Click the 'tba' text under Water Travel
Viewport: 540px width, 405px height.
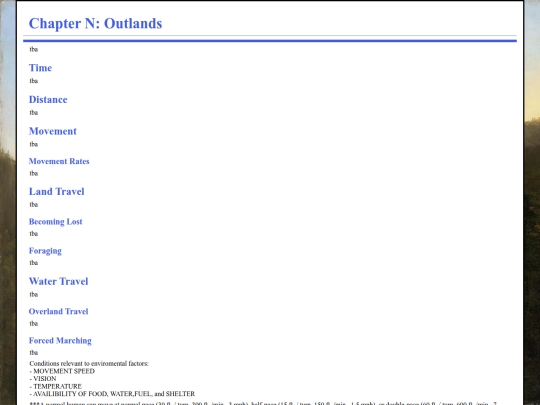[34, 294]
